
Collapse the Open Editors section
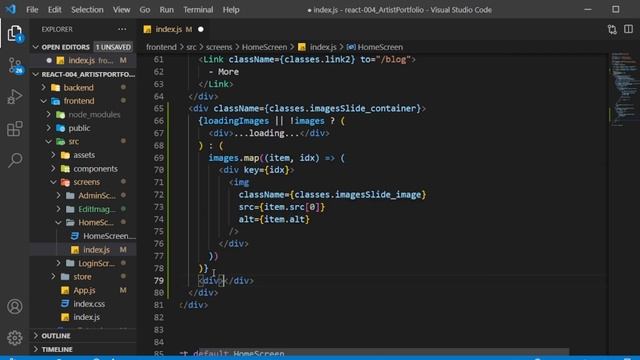pyautogui.click(x=36, y=47)
